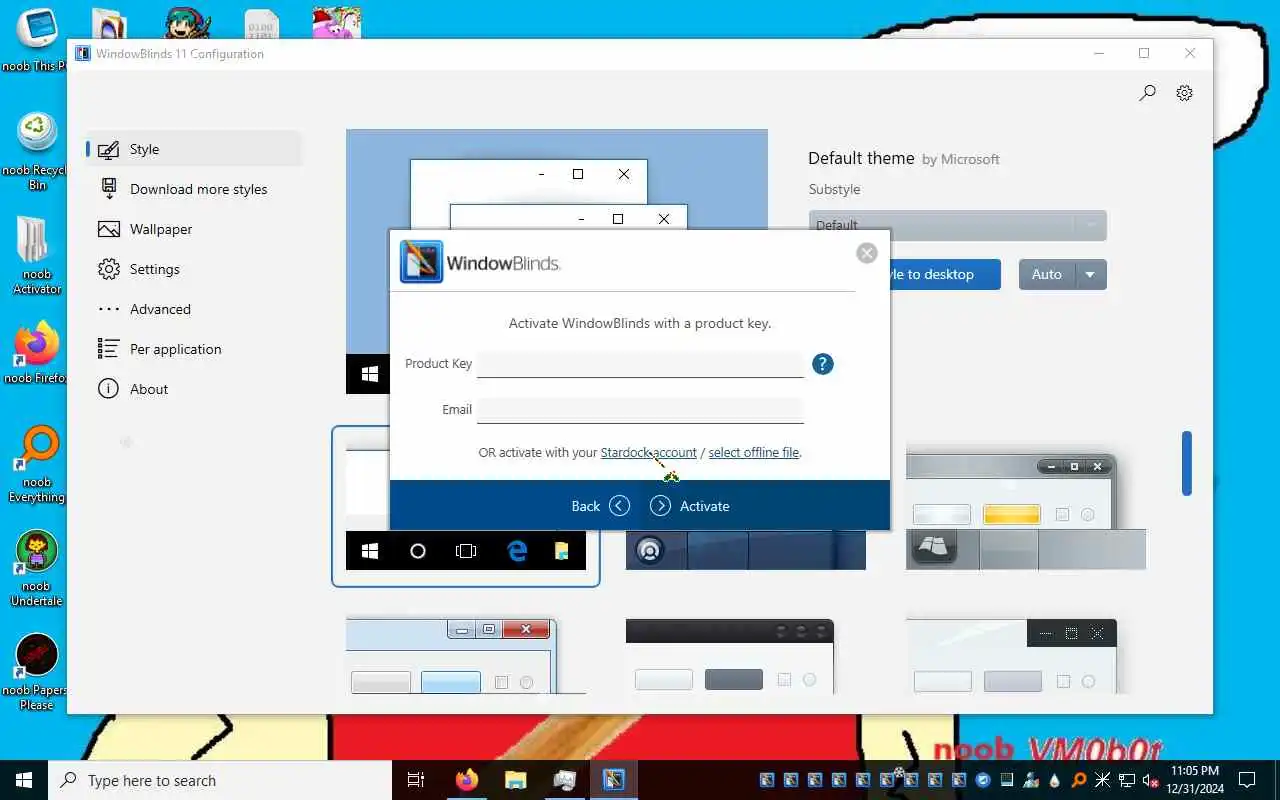1280x800 pixels.
Task: Open noob Recycle Bin desktop icon
Action: point(35,151)
